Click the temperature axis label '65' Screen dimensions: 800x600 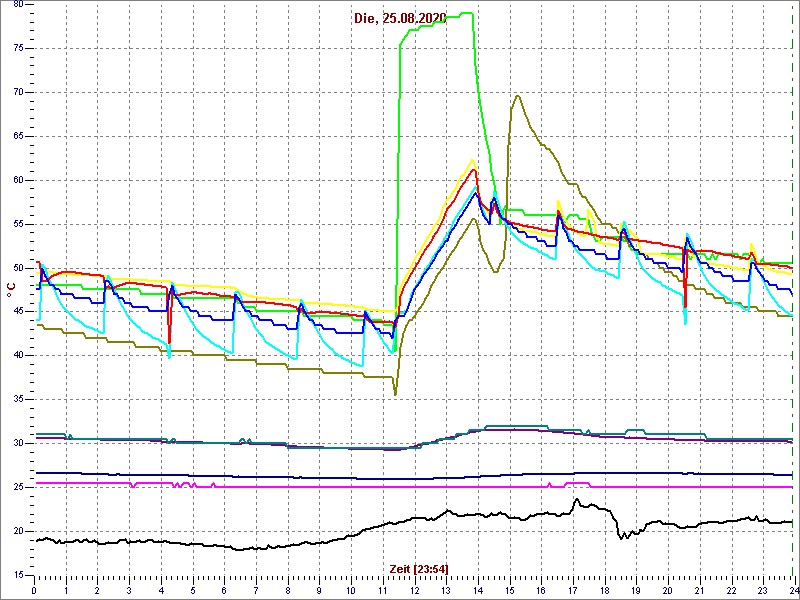click(17, 136)
